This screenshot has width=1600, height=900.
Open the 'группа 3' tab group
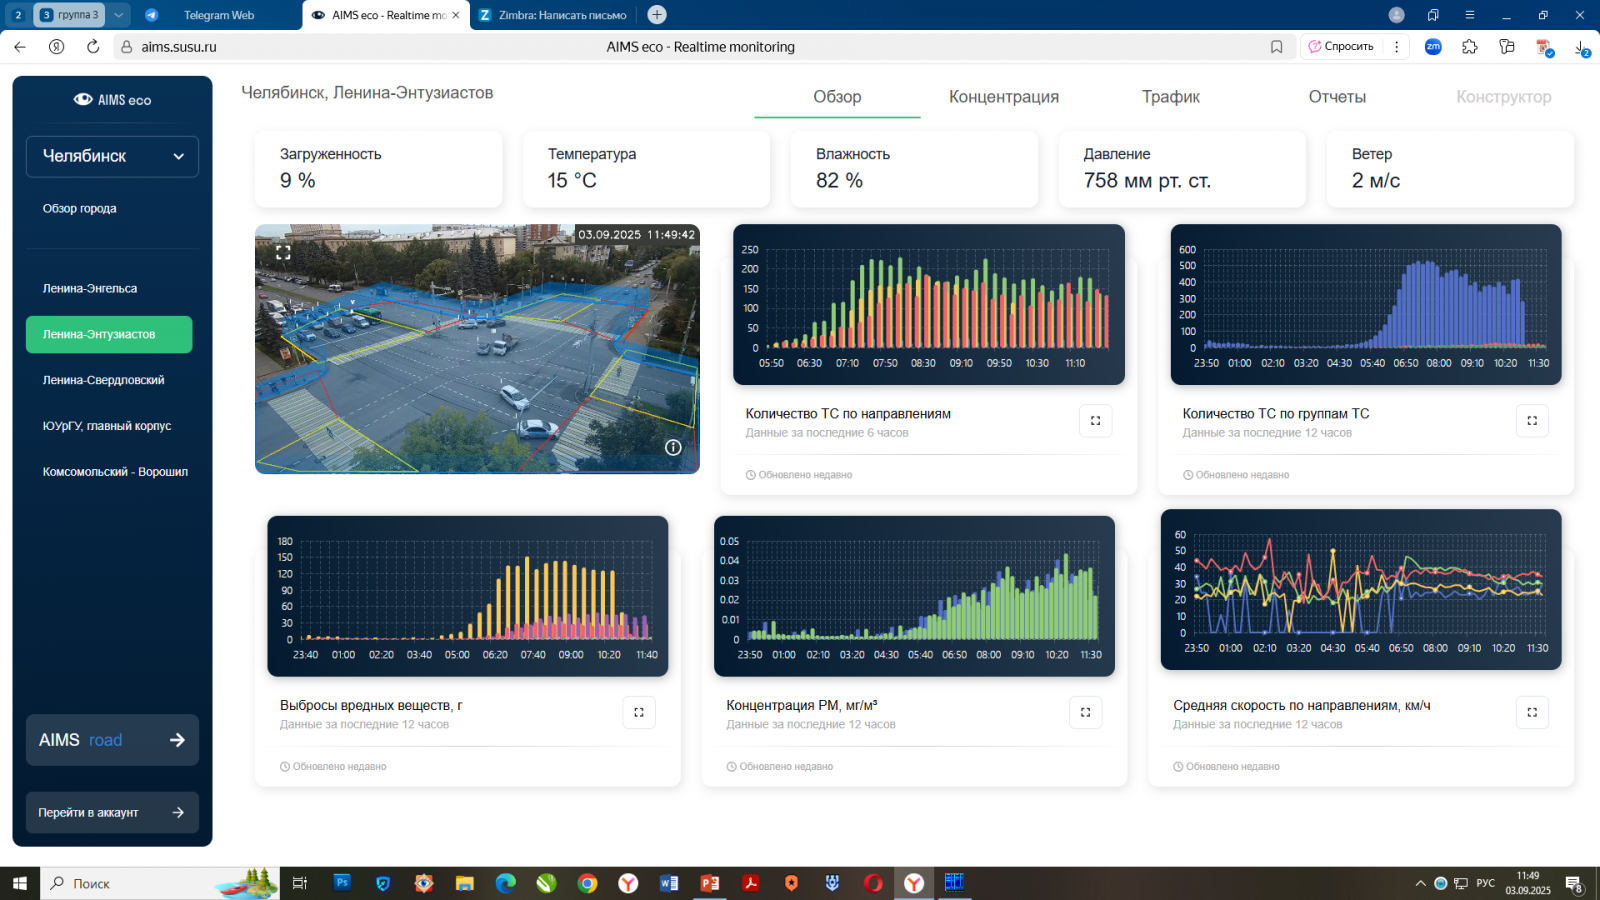point(69,15)
